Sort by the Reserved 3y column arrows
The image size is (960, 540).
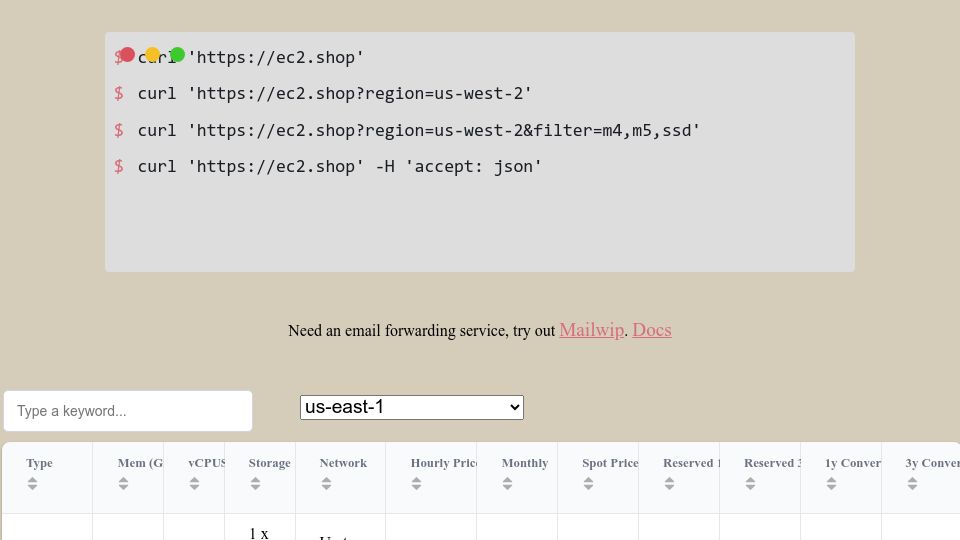click(x=750, y=484)
